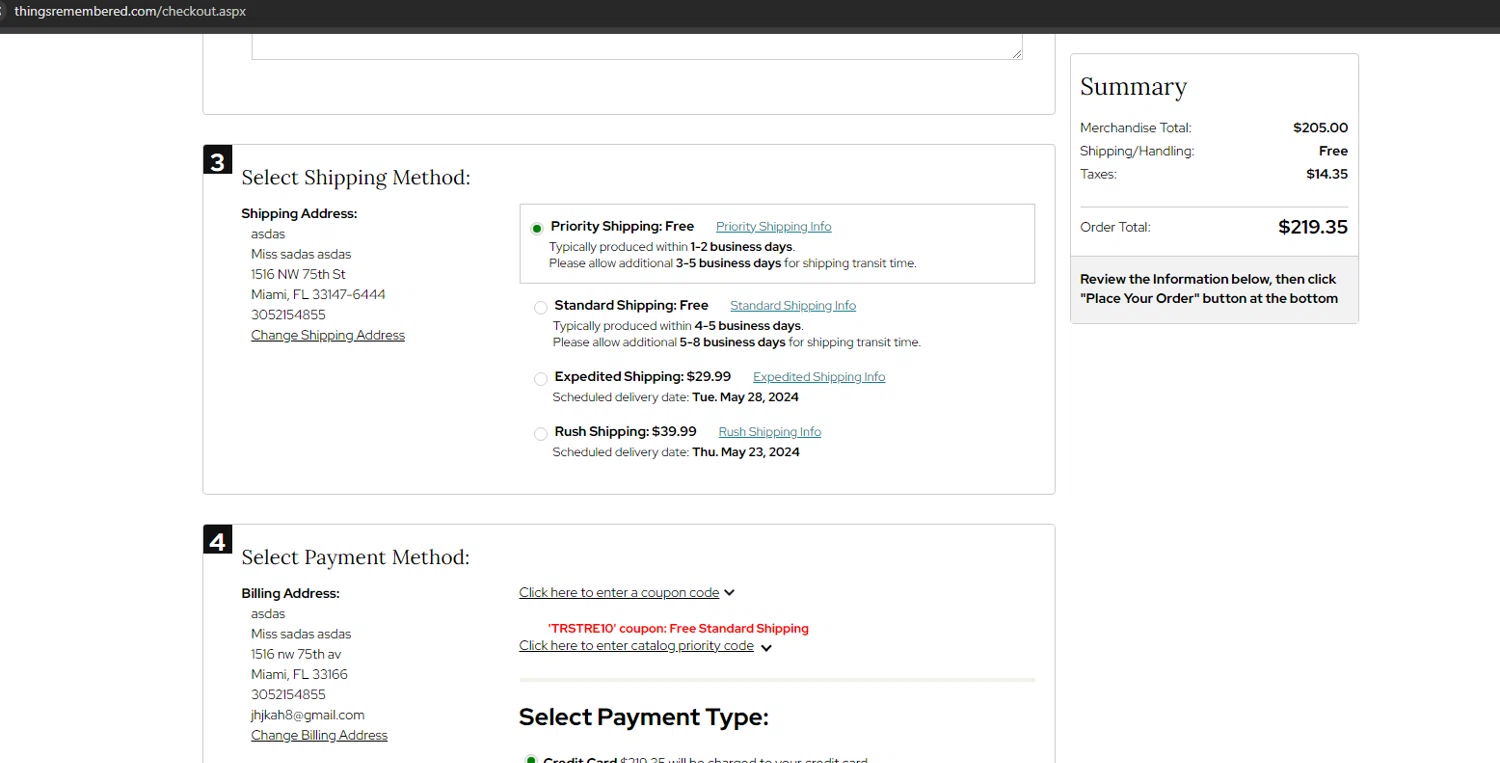Click the textarea resize handle
Image resolution: width=1500 pixels, height=763 pixels.
[1017, 53]
